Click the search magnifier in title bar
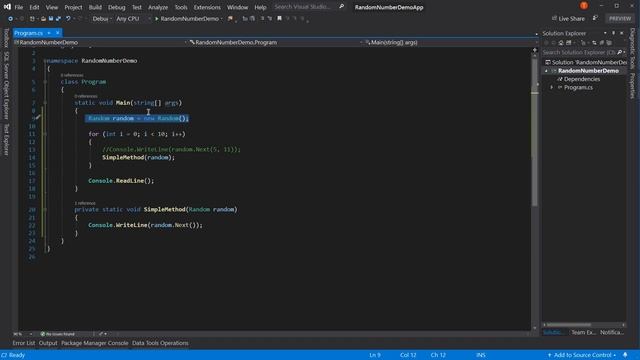The width and height of the screenshot is (640, 360). click(x=341, y=7)
